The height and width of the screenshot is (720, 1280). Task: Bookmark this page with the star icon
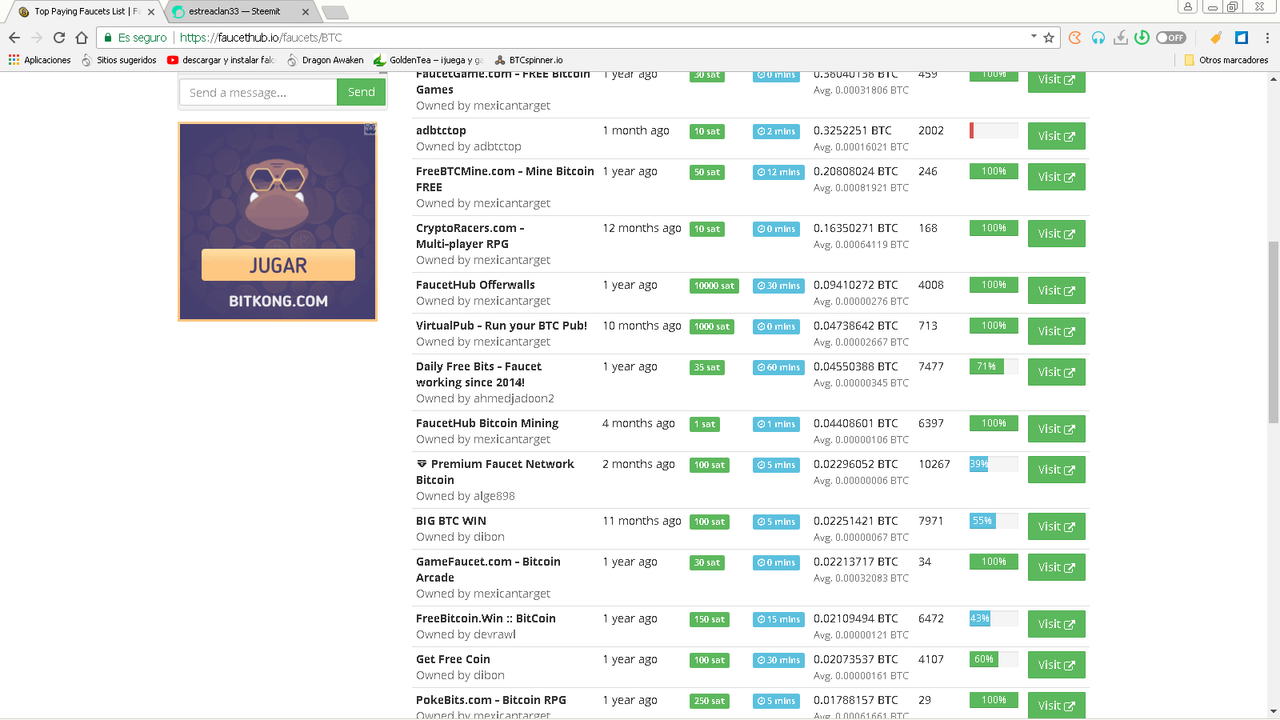[x=1049, y=38]
